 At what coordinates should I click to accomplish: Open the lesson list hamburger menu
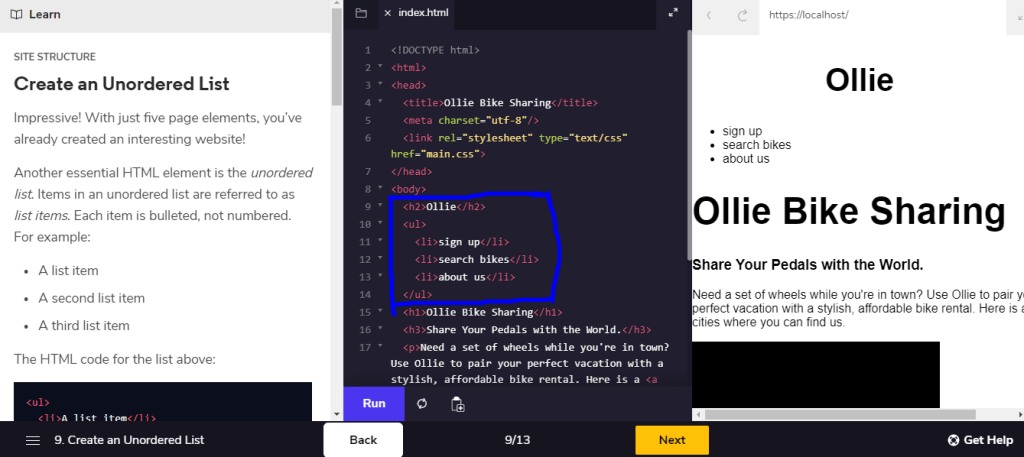33,440
